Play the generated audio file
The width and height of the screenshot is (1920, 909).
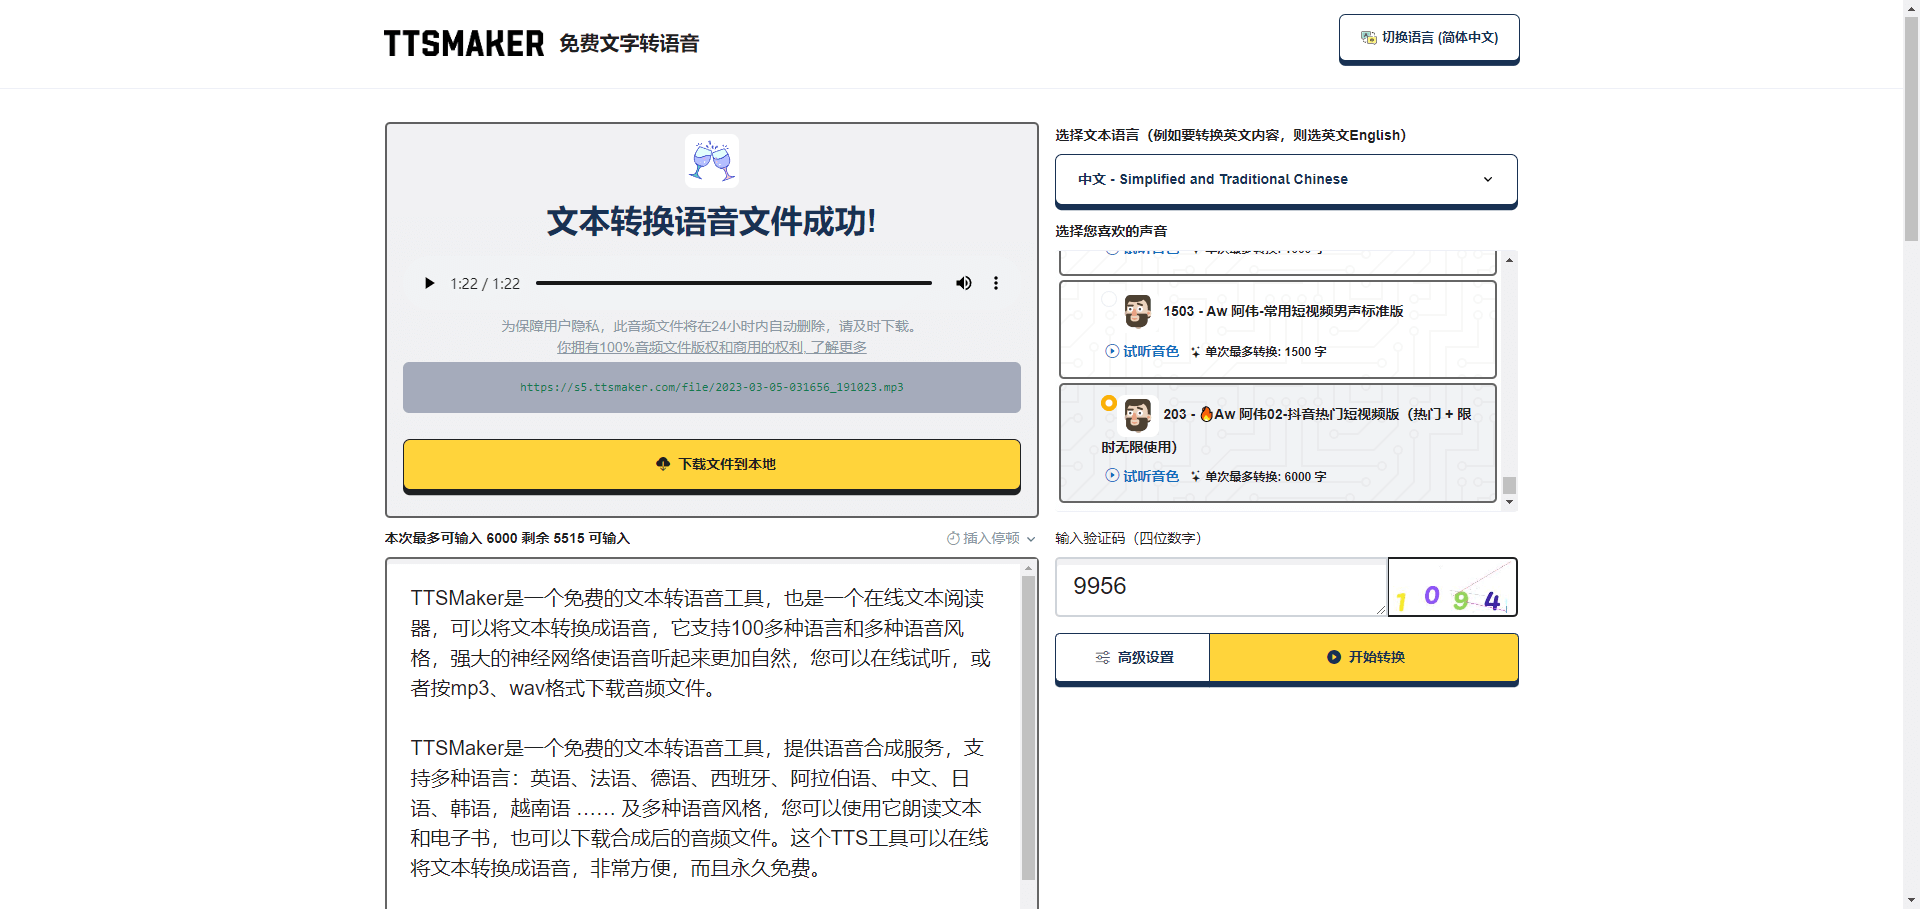429,283
